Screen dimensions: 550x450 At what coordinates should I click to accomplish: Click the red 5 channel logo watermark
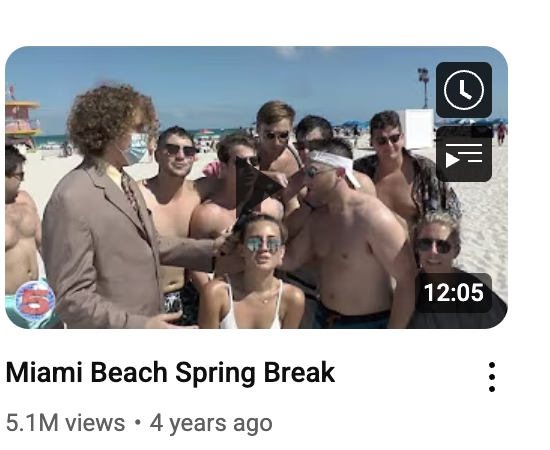tap(35, 301)
